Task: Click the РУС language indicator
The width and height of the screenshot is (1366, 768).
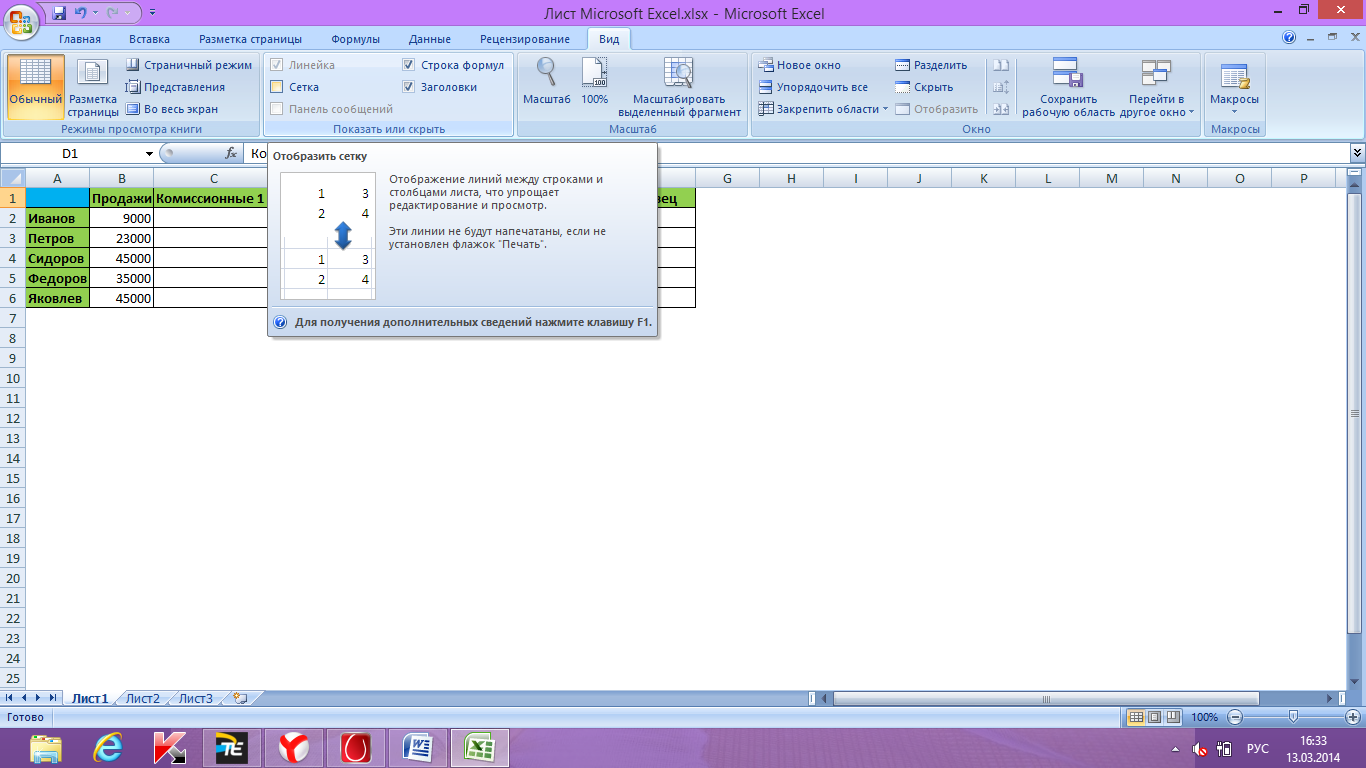Action: click(1258, 748)
